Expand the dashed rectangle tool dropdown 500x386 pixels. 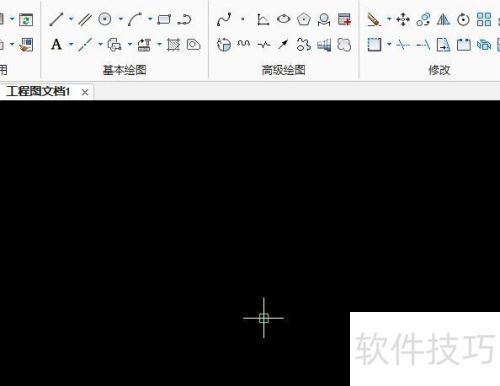(389, 44)
